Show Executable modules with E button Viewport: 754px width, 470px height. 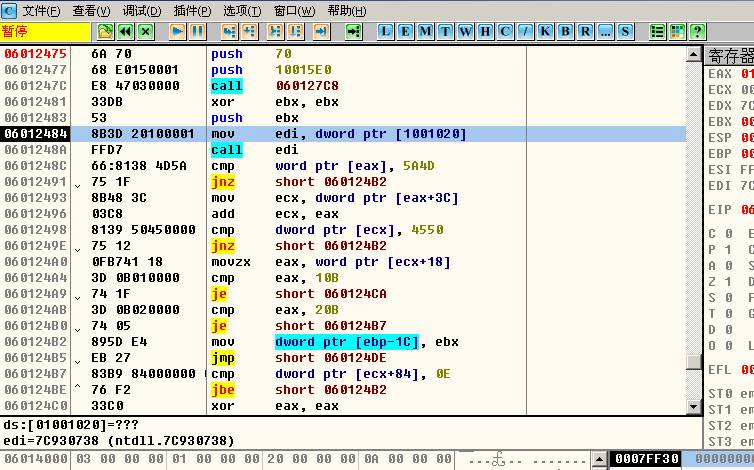[405, 32]
